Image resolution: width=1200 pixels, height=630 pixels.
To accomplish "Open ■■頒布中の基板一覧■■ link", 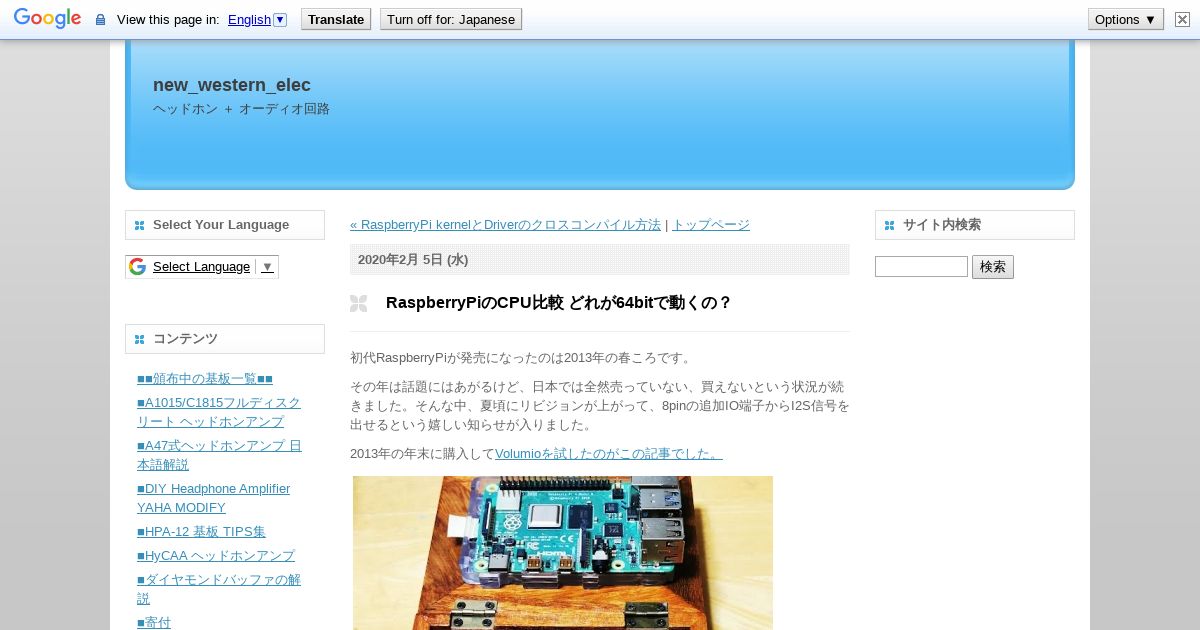I will [205, 379].
